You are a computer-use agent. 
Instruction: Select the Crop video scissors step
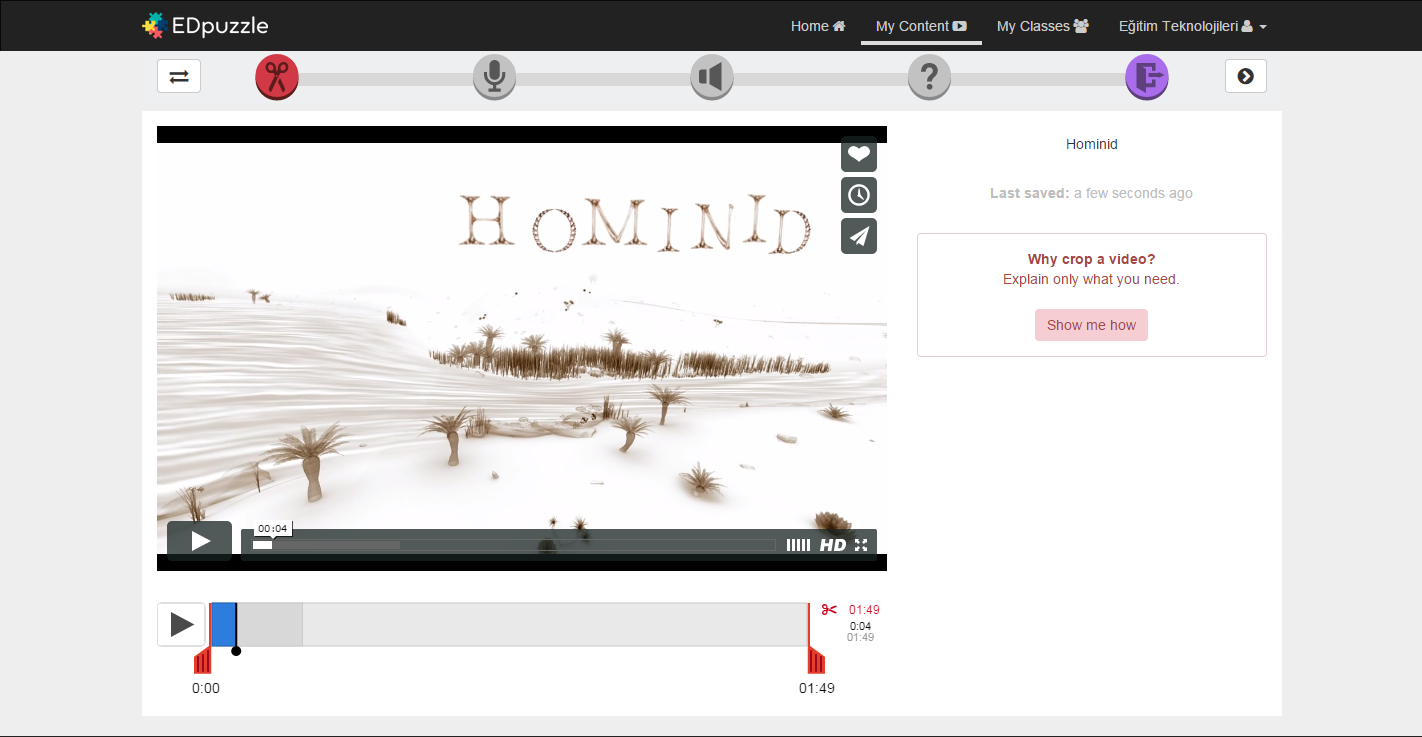[x=277, y=77]
